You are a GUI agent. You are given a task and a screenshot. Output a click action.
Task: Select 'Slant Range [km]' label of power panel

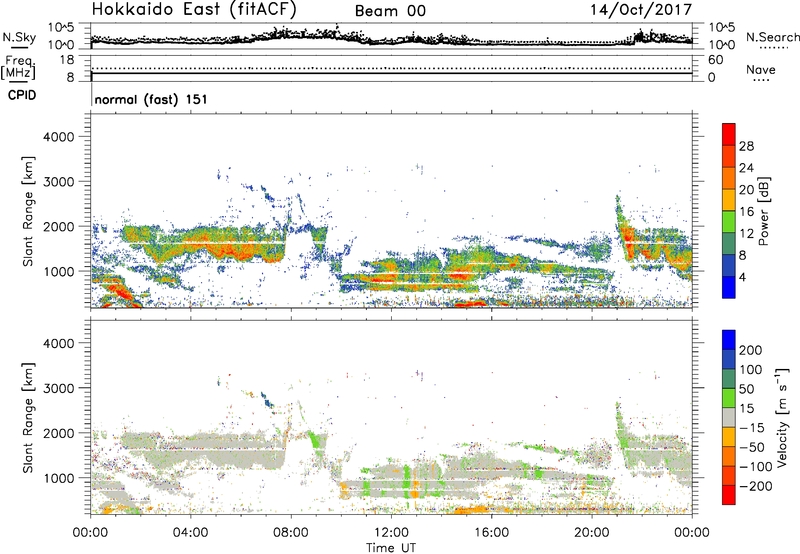(x=28, y=212)
